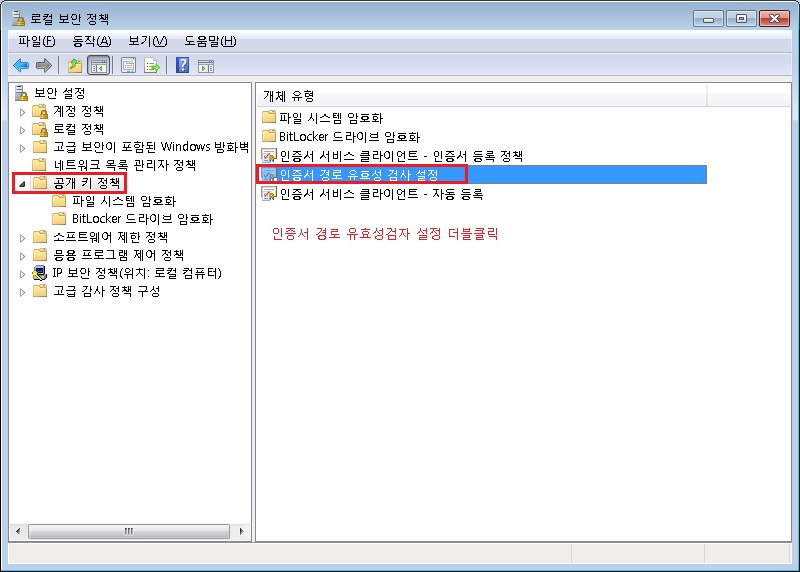
Task: Expand the IP 보안 정책 node
Action: tap(22, 274)
